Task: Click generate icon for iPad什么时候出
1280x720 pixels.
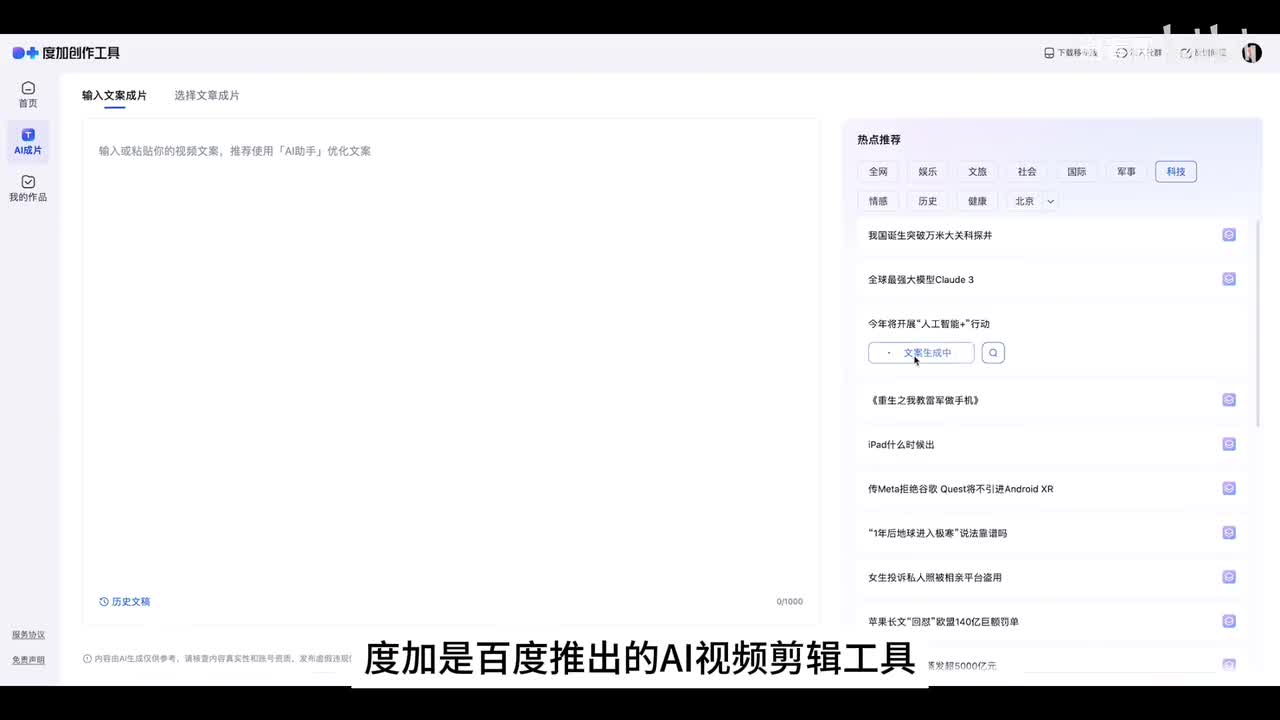Action: [1229, 444]
